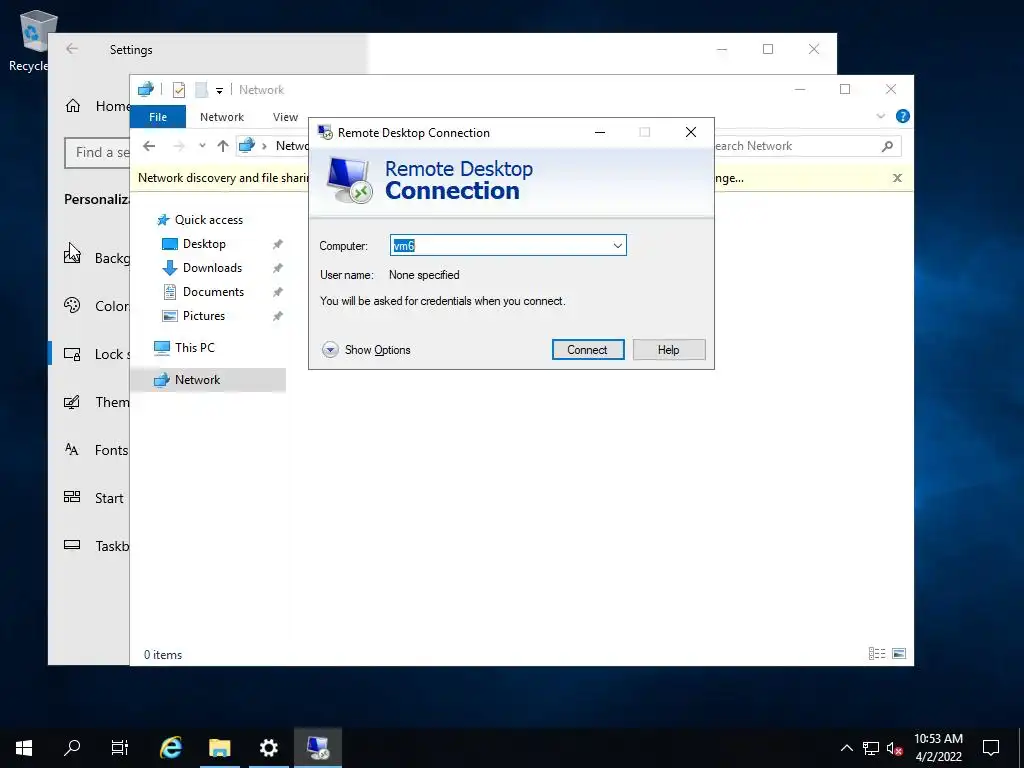
Task: Show hidden tray icons
Action: click(846, 748)
